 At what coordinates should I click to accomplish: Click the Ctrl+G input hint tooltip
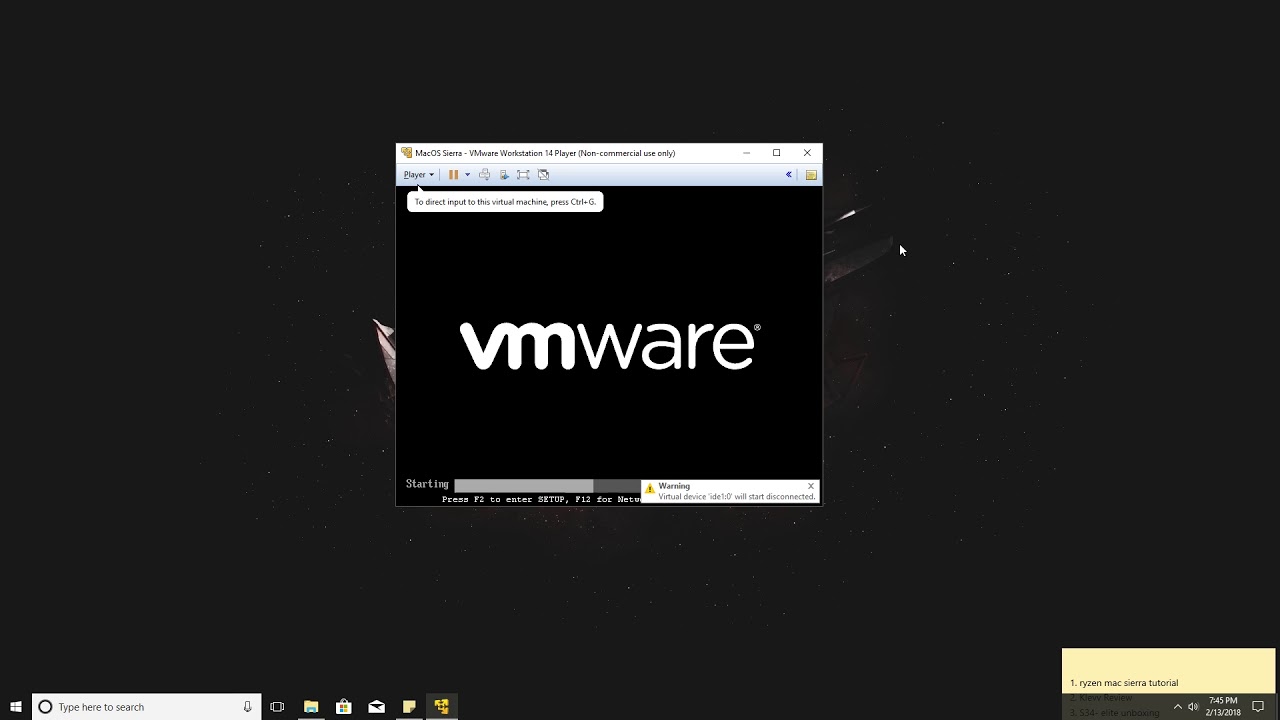[505, 202]
